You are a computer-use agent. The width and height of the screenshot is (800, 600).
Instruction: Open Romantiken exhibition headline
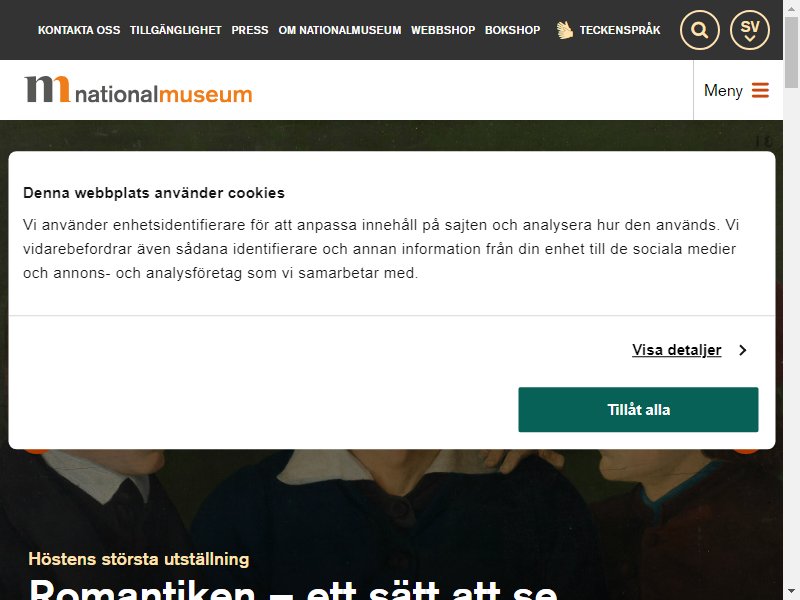(x=293, y=589)
